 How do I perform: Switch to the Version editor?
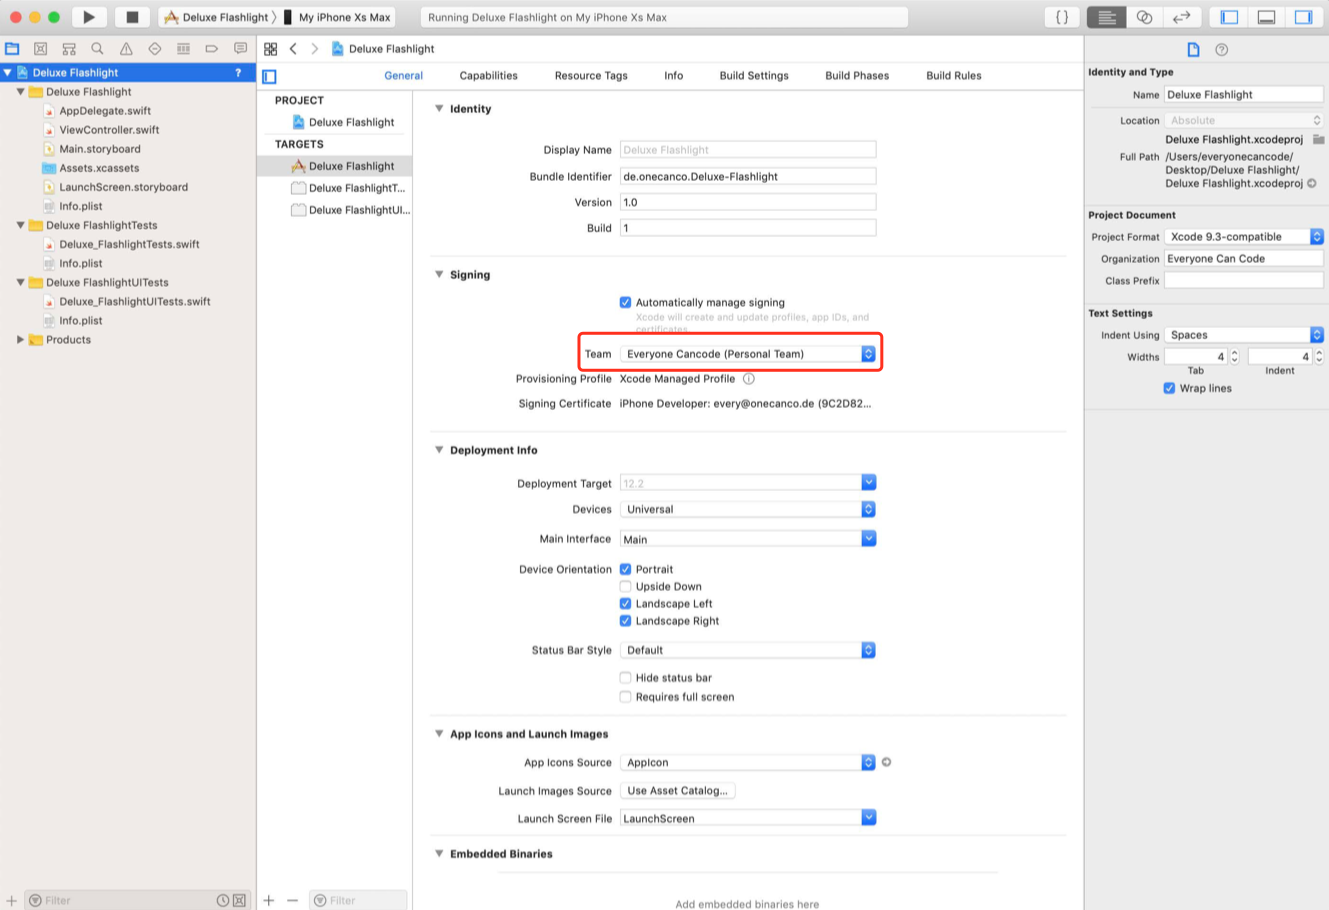coord(1181,17)
